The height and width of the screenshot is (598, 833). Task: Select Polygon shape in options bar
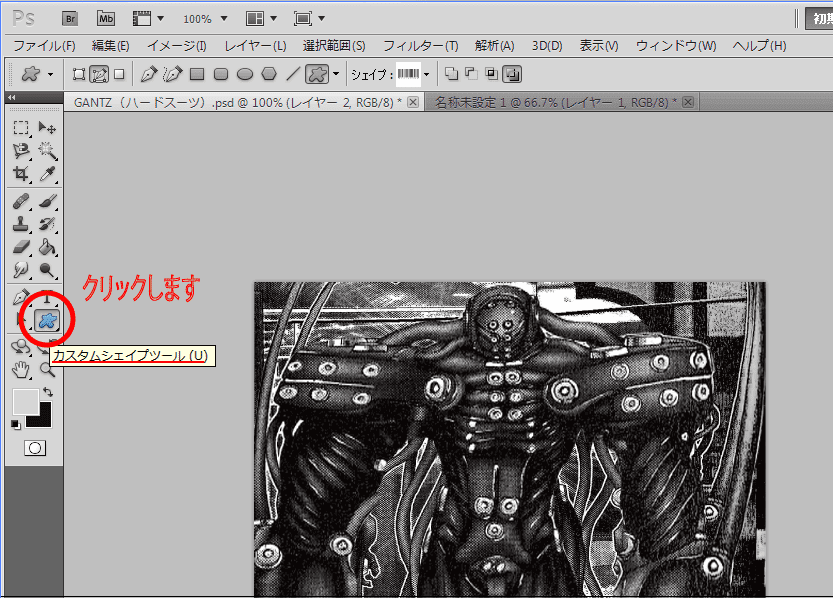point(269,74)
